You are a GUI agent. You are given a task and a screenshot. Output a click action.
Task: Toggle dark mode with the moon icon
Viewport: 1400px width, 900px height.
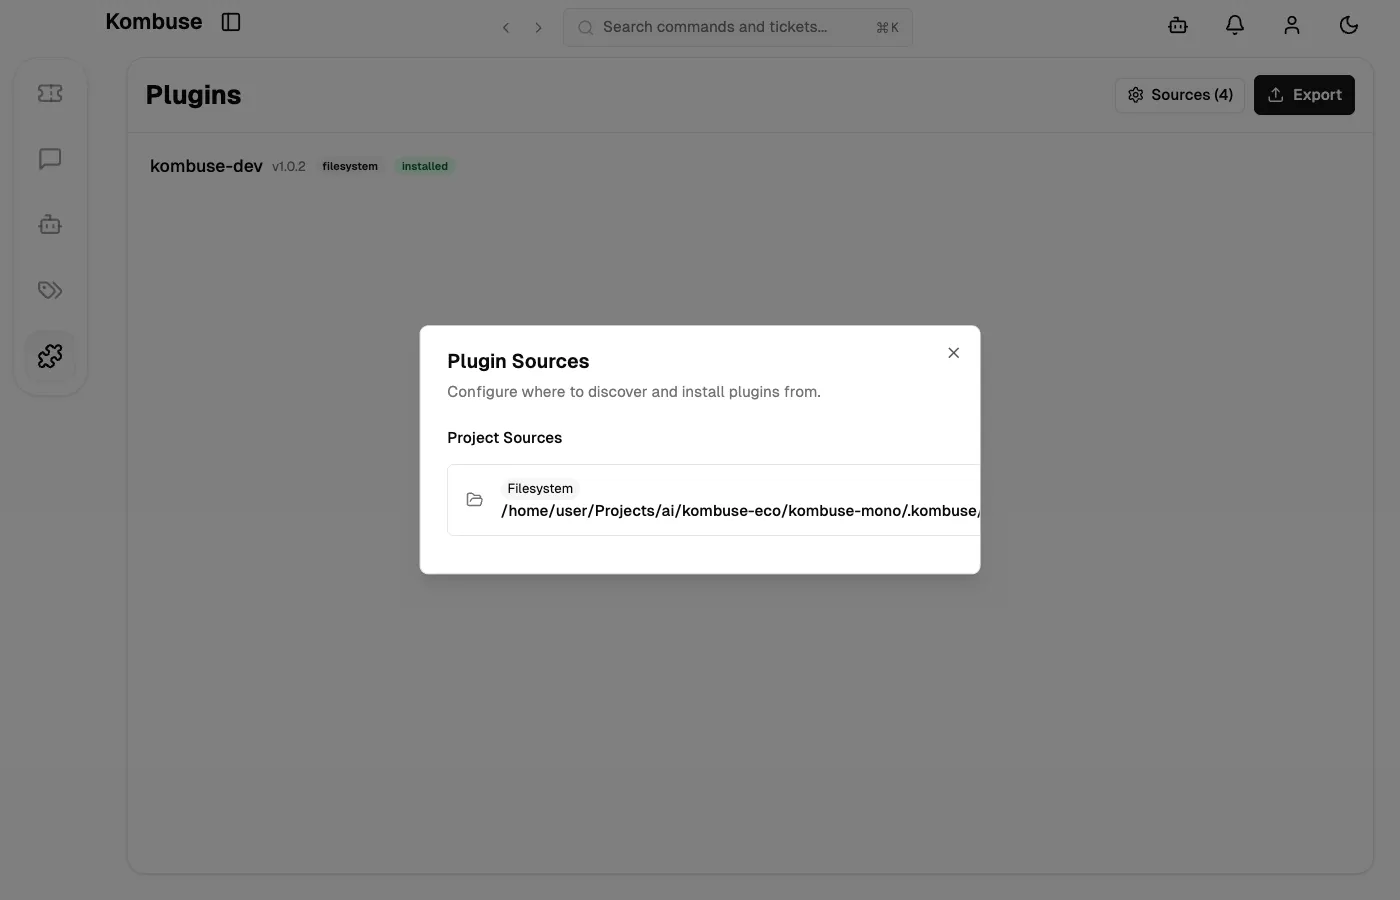(x=1348, y=25)
